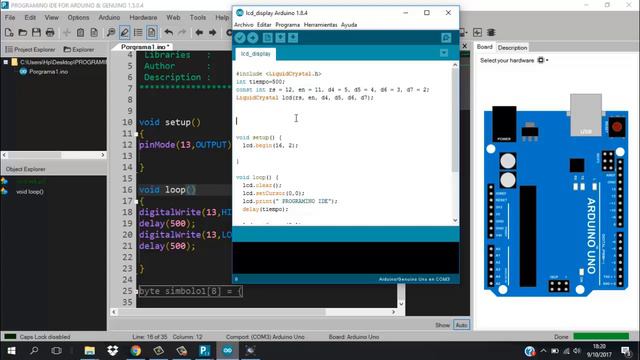Open Editar menu in Arduino IDE

click(x=264, y=25)
